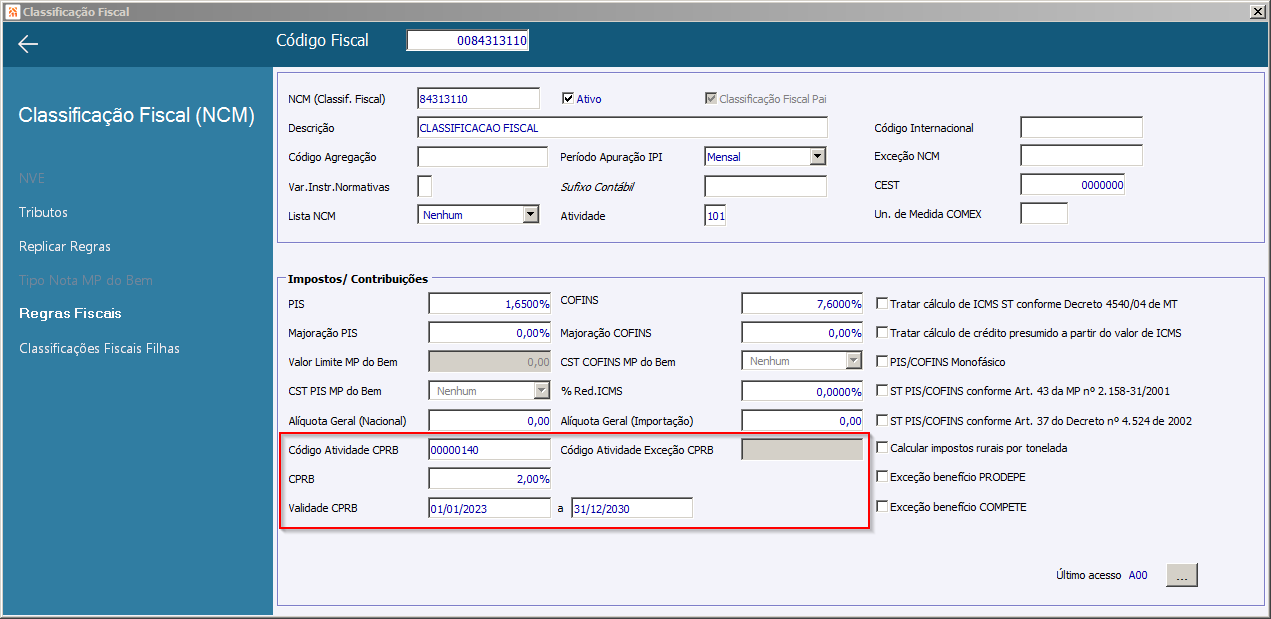
Task: Tick Exceção benefício PRODEPE checkbox
Action: click(882, 477)
